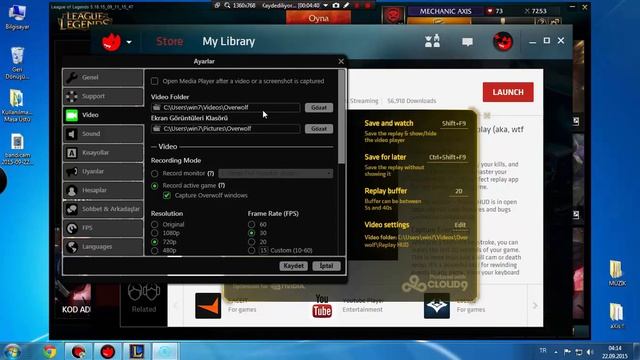Save settings with Kaydet button
The width and height of the screenshot is (640, 360).
(293, 266)
